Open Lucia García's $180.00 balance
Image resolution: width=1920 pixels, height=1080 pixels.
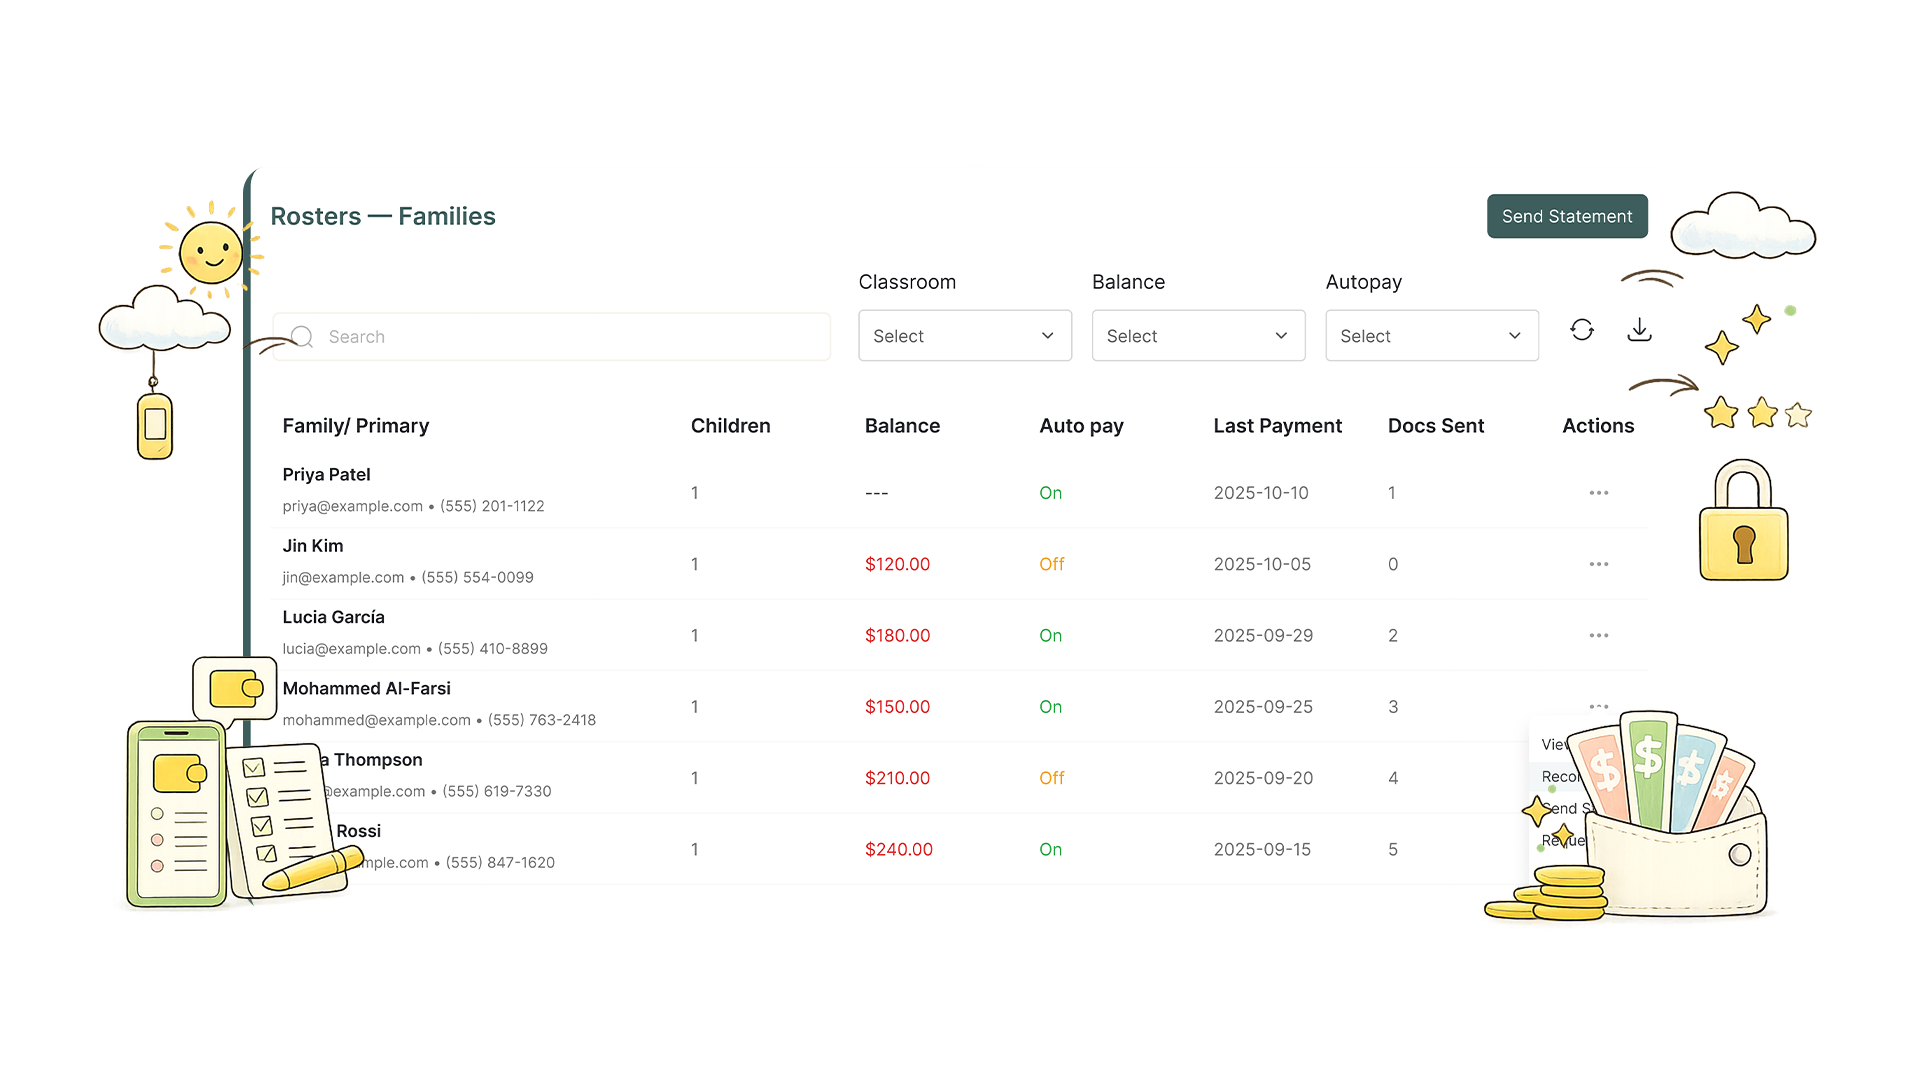click(x=897, y=635)
